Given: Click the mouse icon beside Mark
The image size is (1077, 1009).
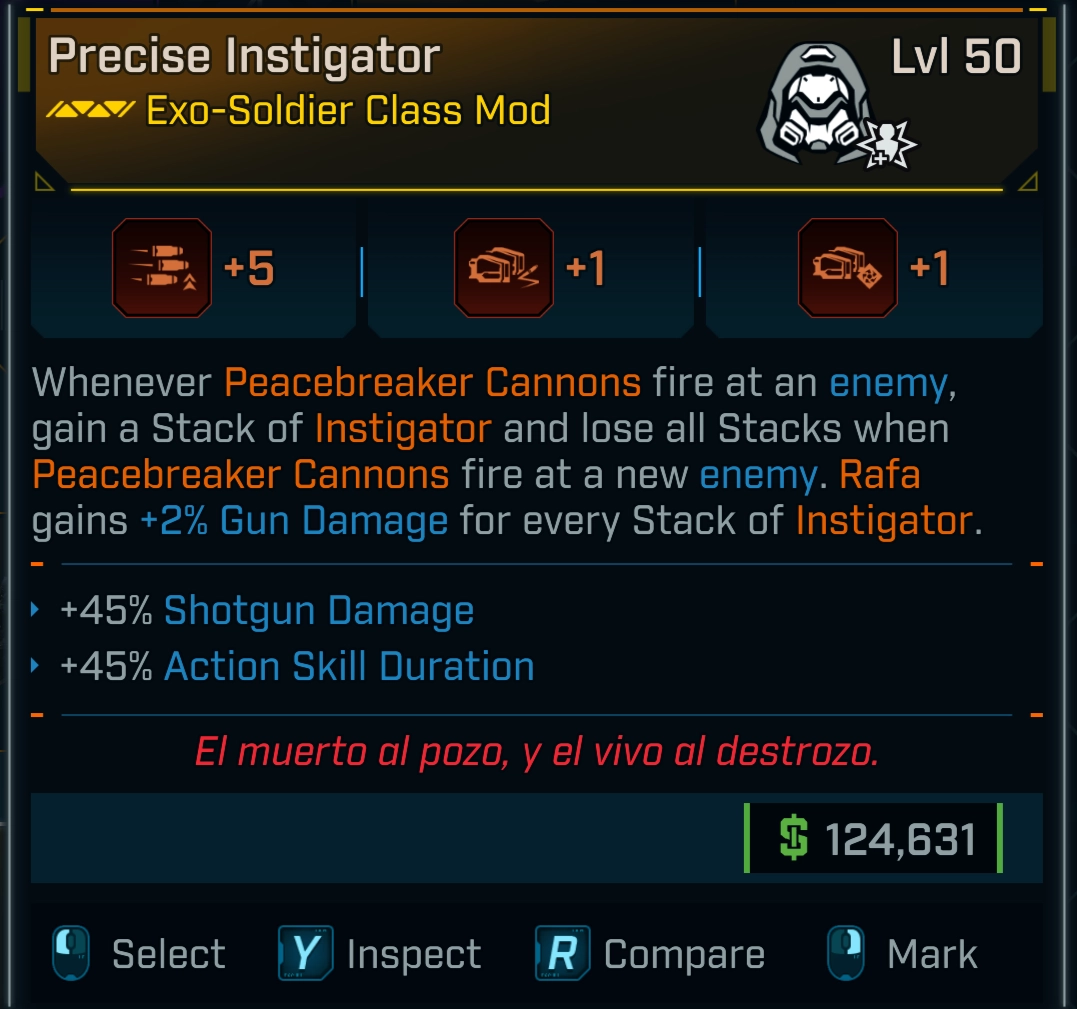Looking at the screenshot, I should point(846,953).
